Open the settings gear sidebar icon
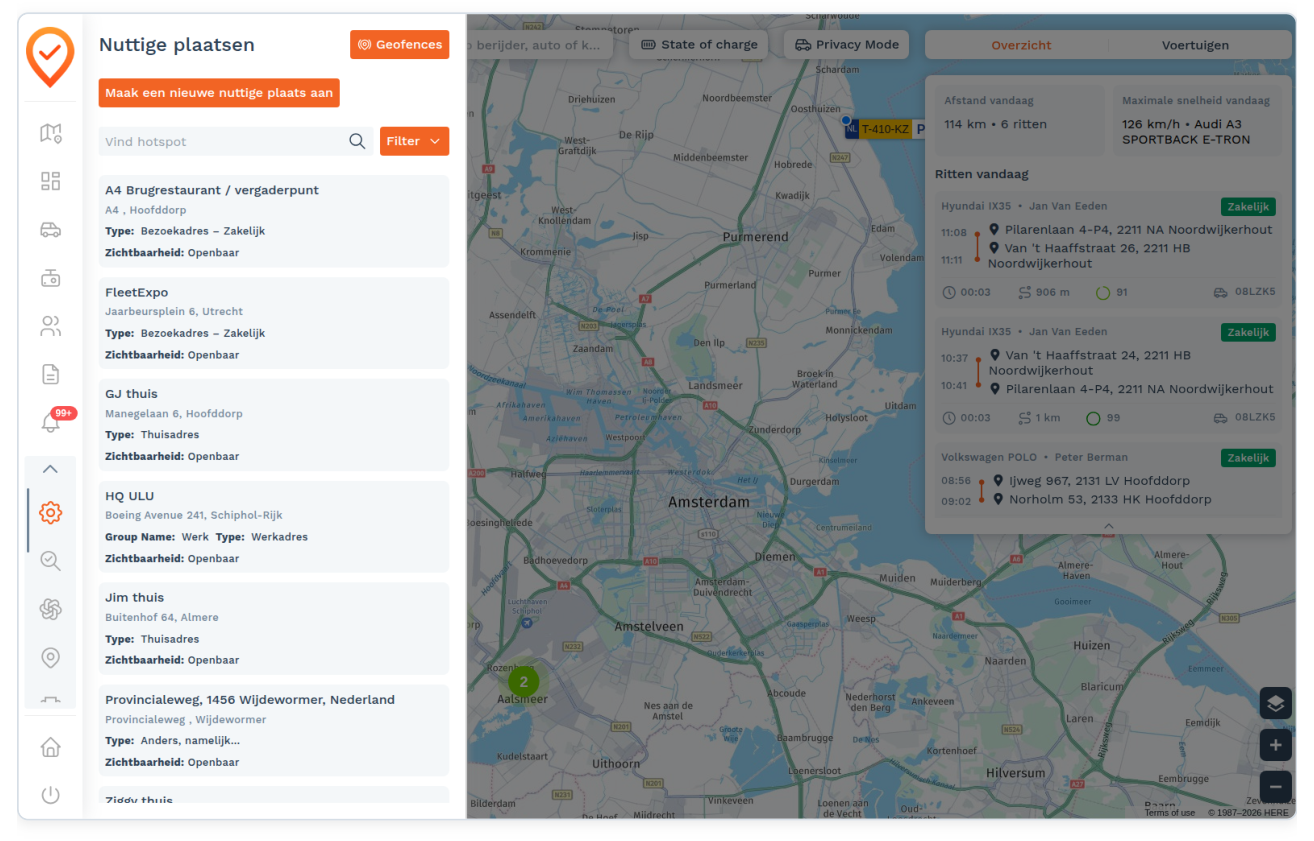Viewport: 1314px width, 841px height. click(x=50, y=513)
